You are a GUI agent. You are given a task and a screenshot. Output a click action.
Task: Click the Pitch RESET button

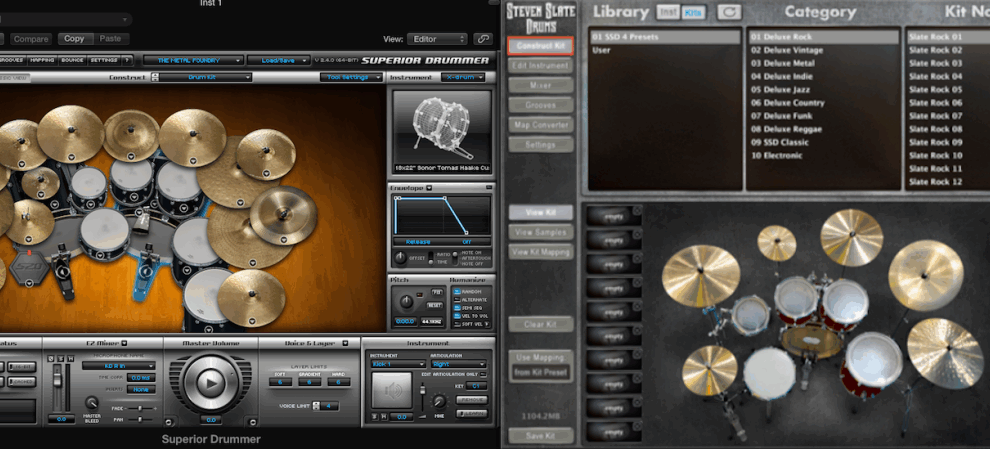(436, 305)
